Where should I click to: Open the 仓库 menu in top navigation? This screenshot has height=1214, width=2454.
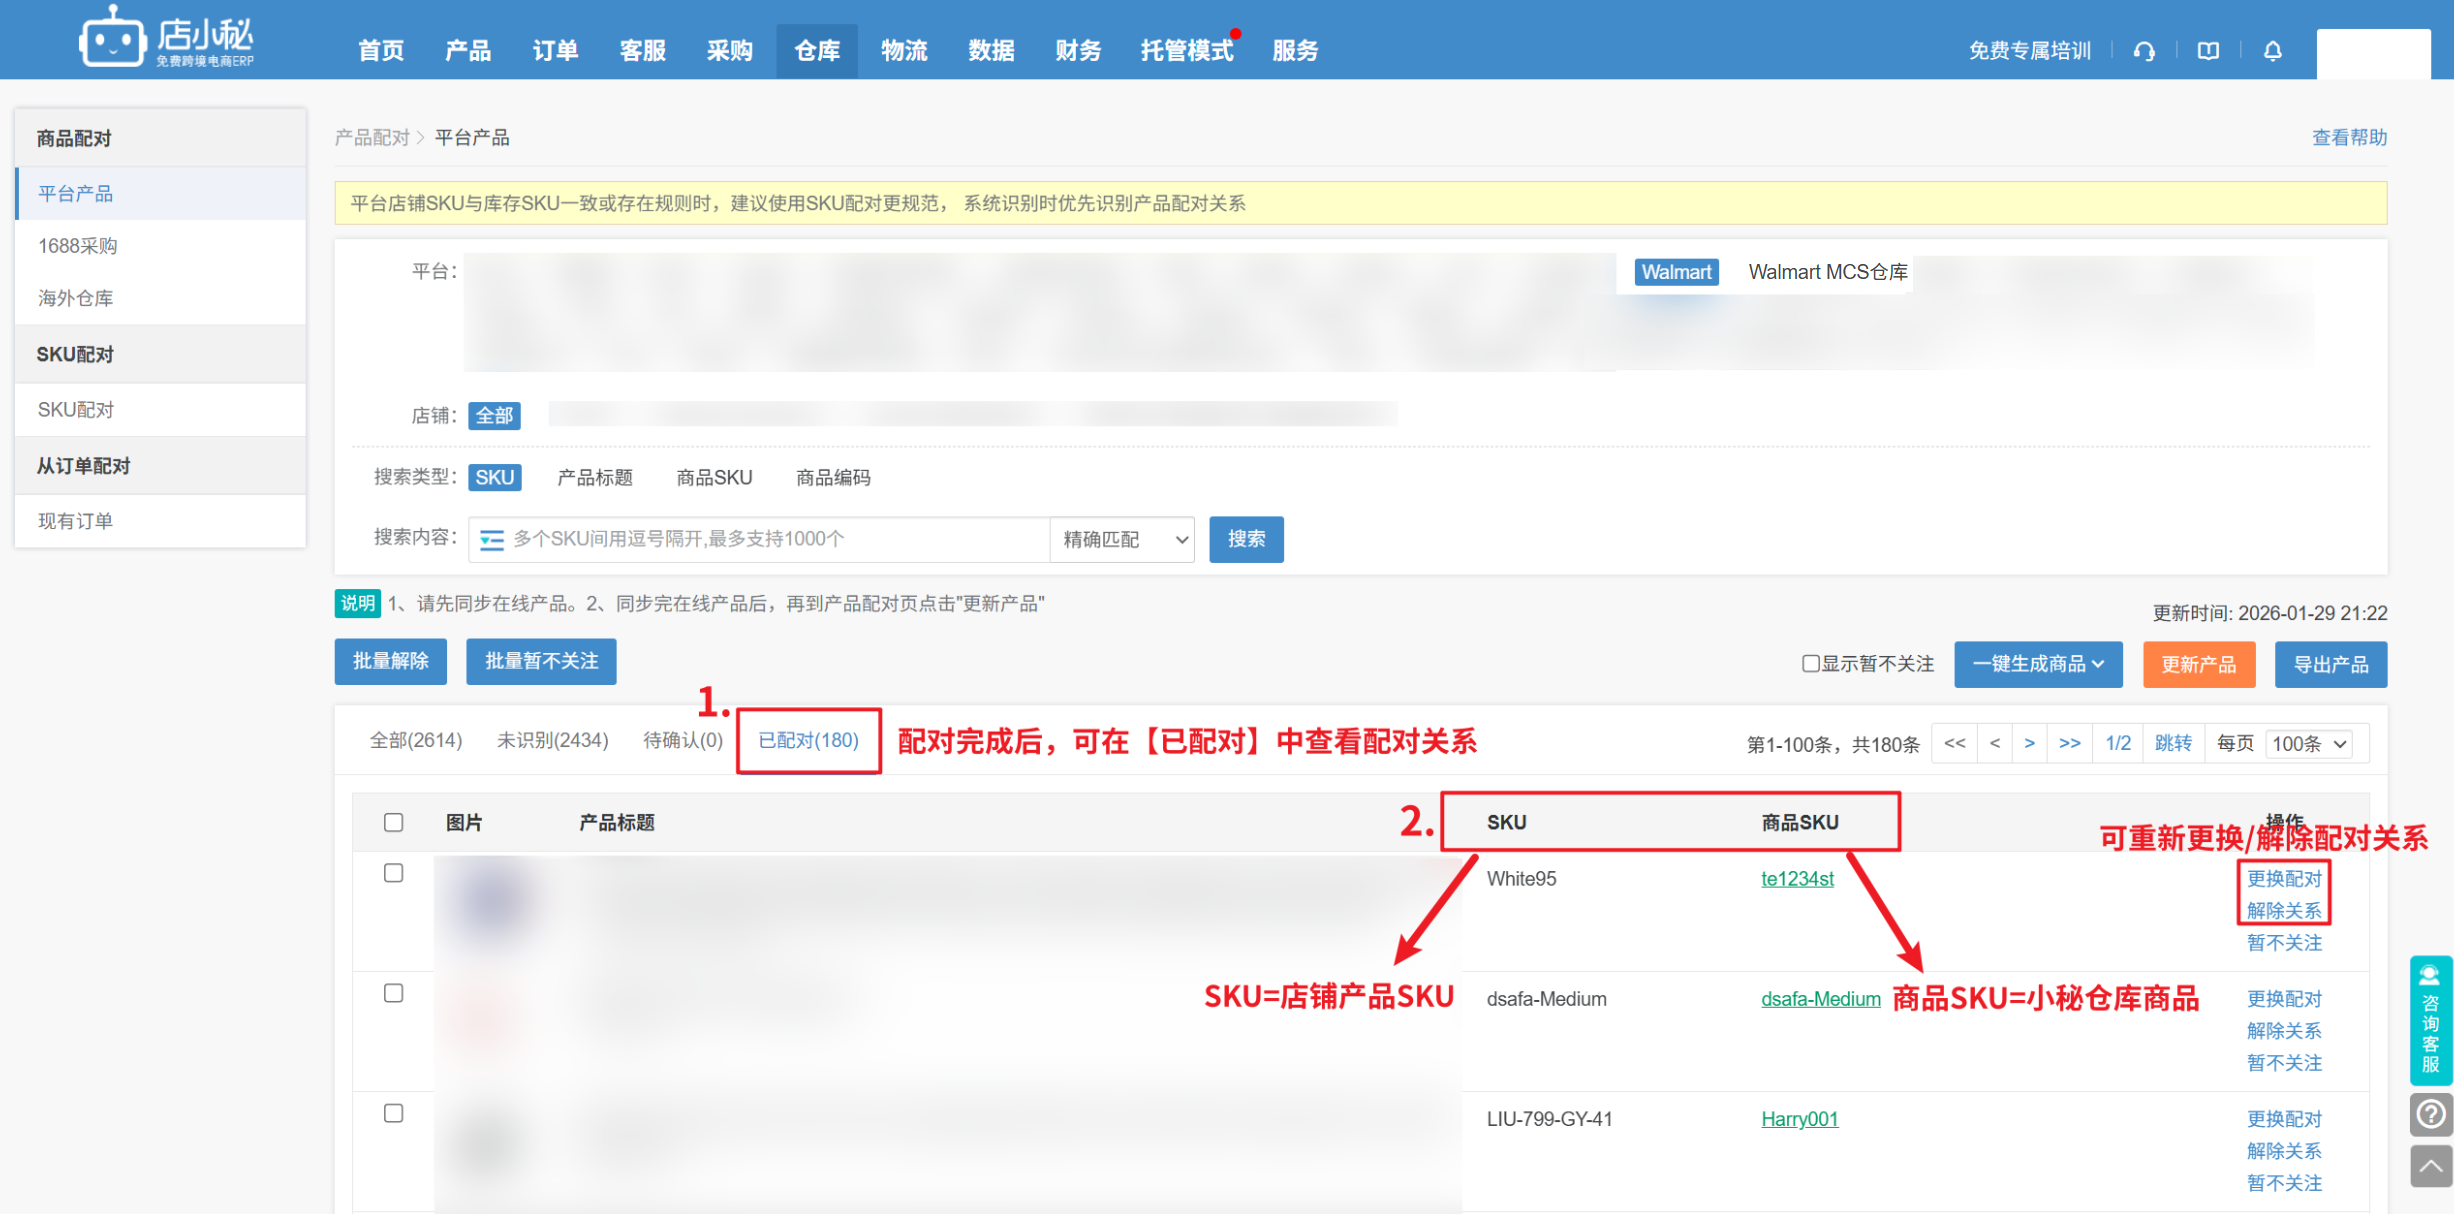tap(816, 51)
